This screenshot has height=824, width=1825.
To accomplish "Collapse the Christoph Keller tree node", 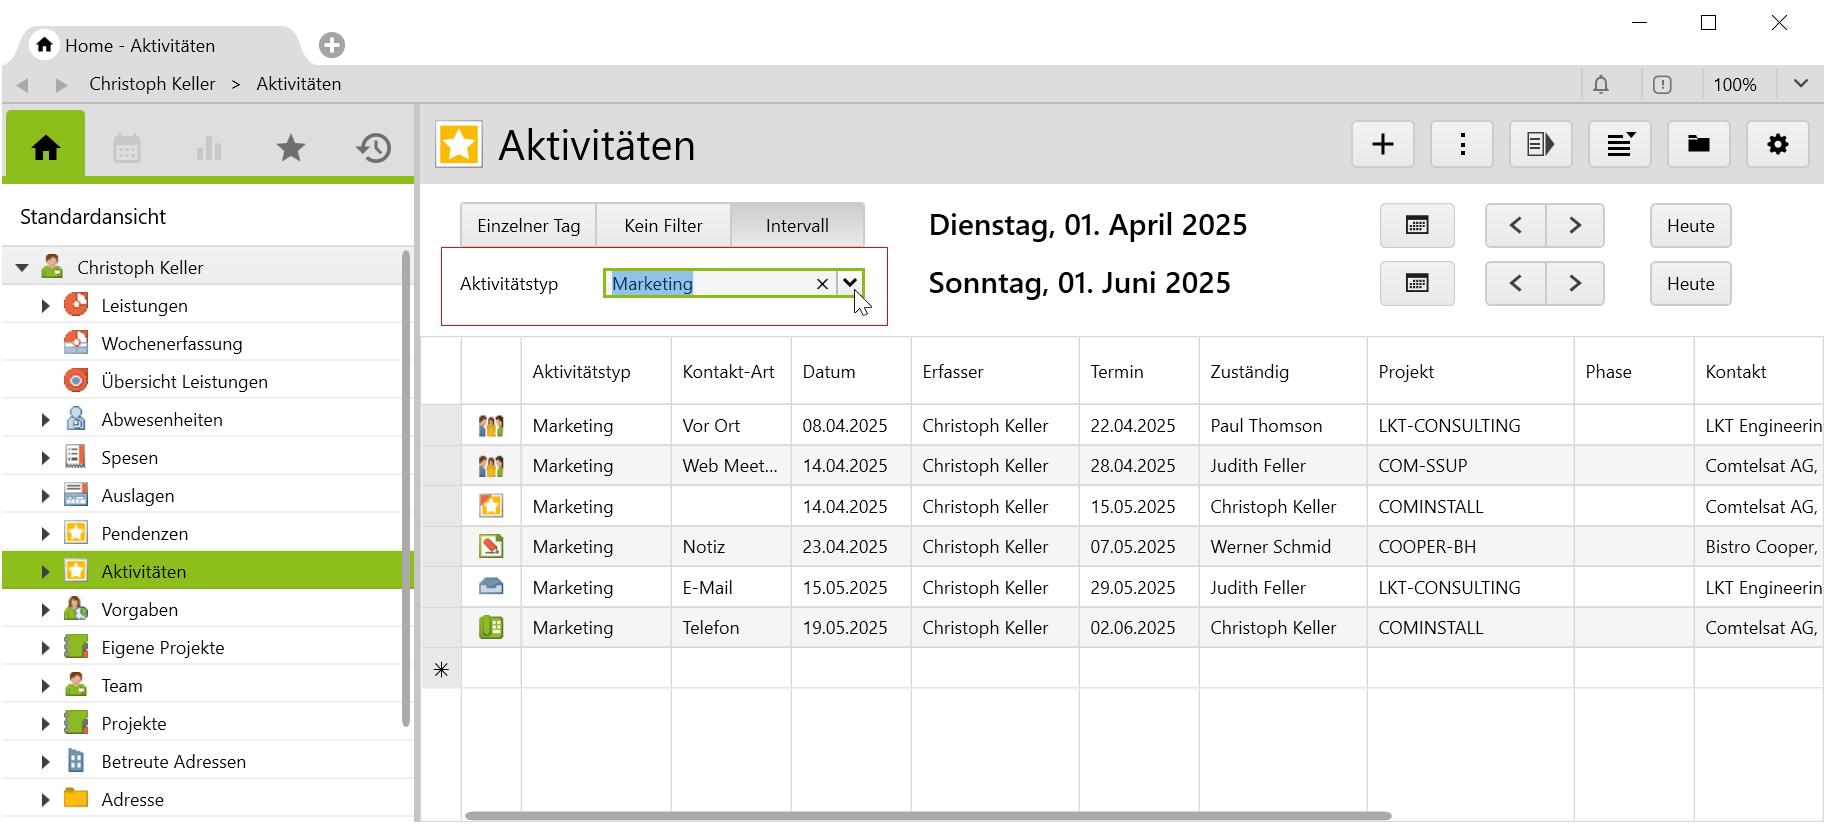I will [x=22, y=268].
